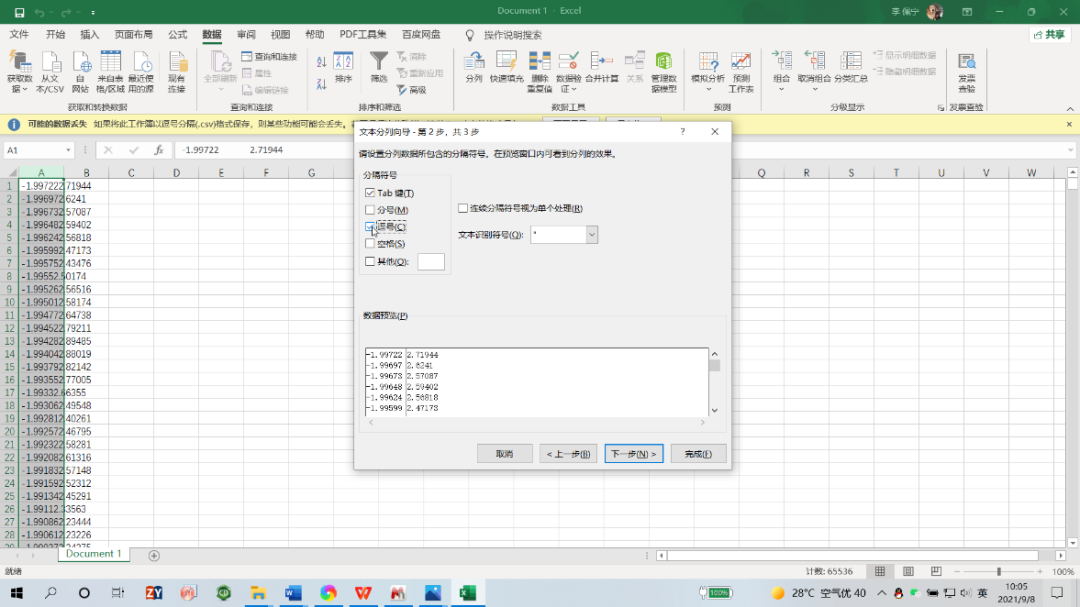Image resolution: width=1080 pixels, height=607 pixels.
Task: Sort ascending with the A-Z icon
Action: [321, 62]
